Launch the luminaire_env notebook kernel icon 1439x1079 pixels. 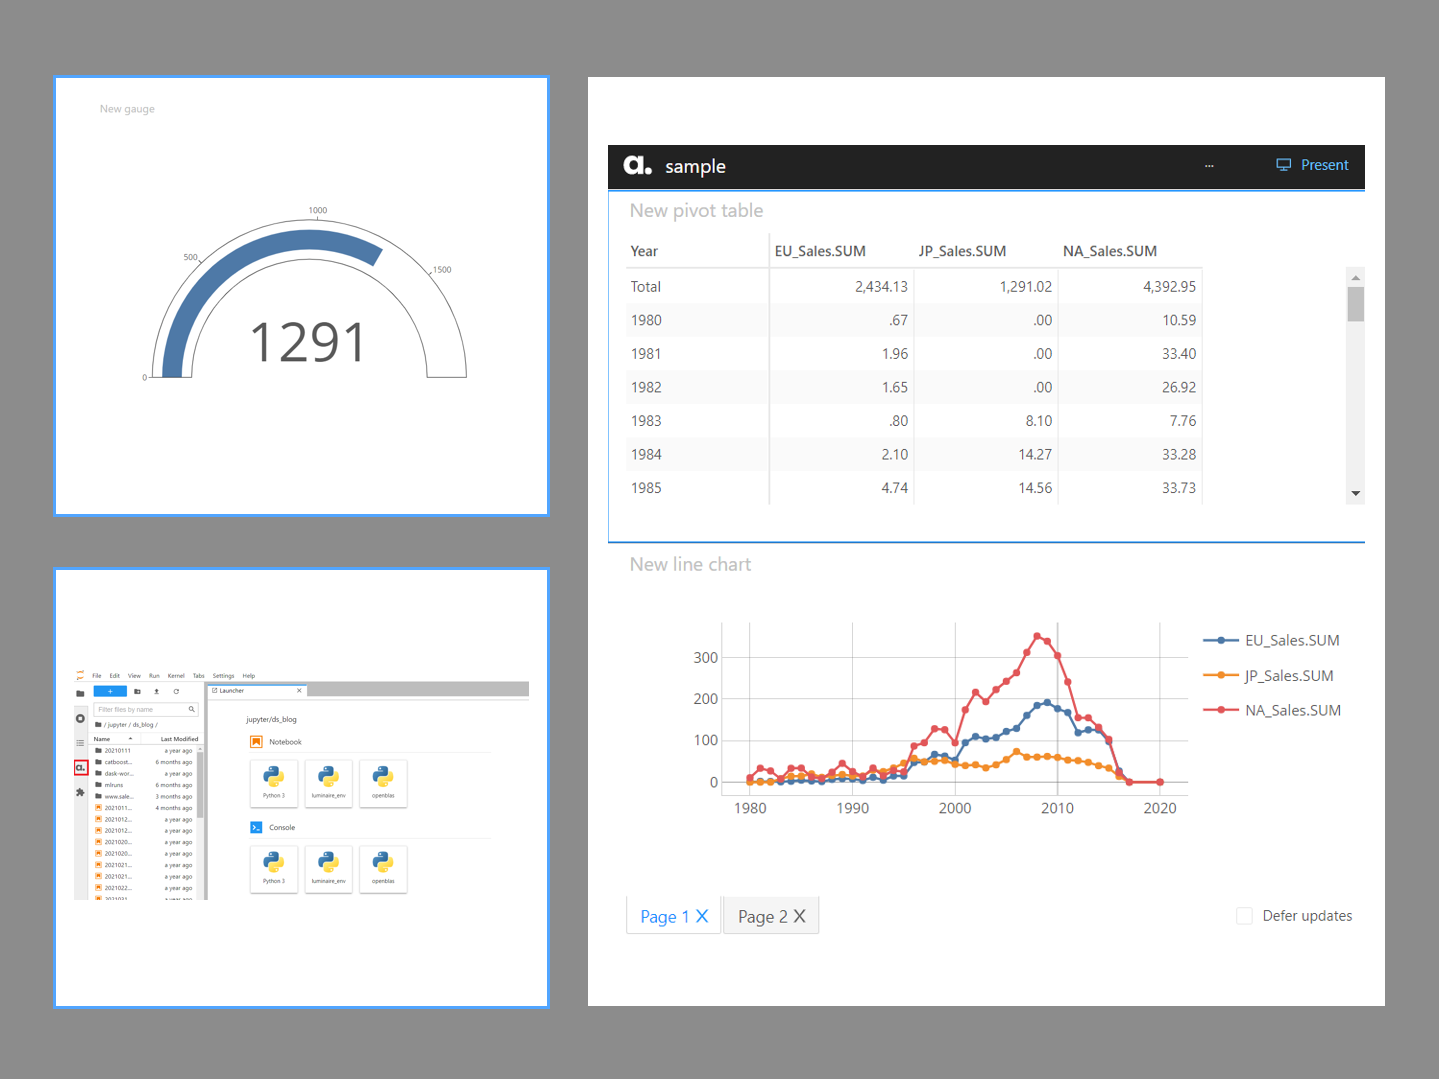click(x=328, y=779)
